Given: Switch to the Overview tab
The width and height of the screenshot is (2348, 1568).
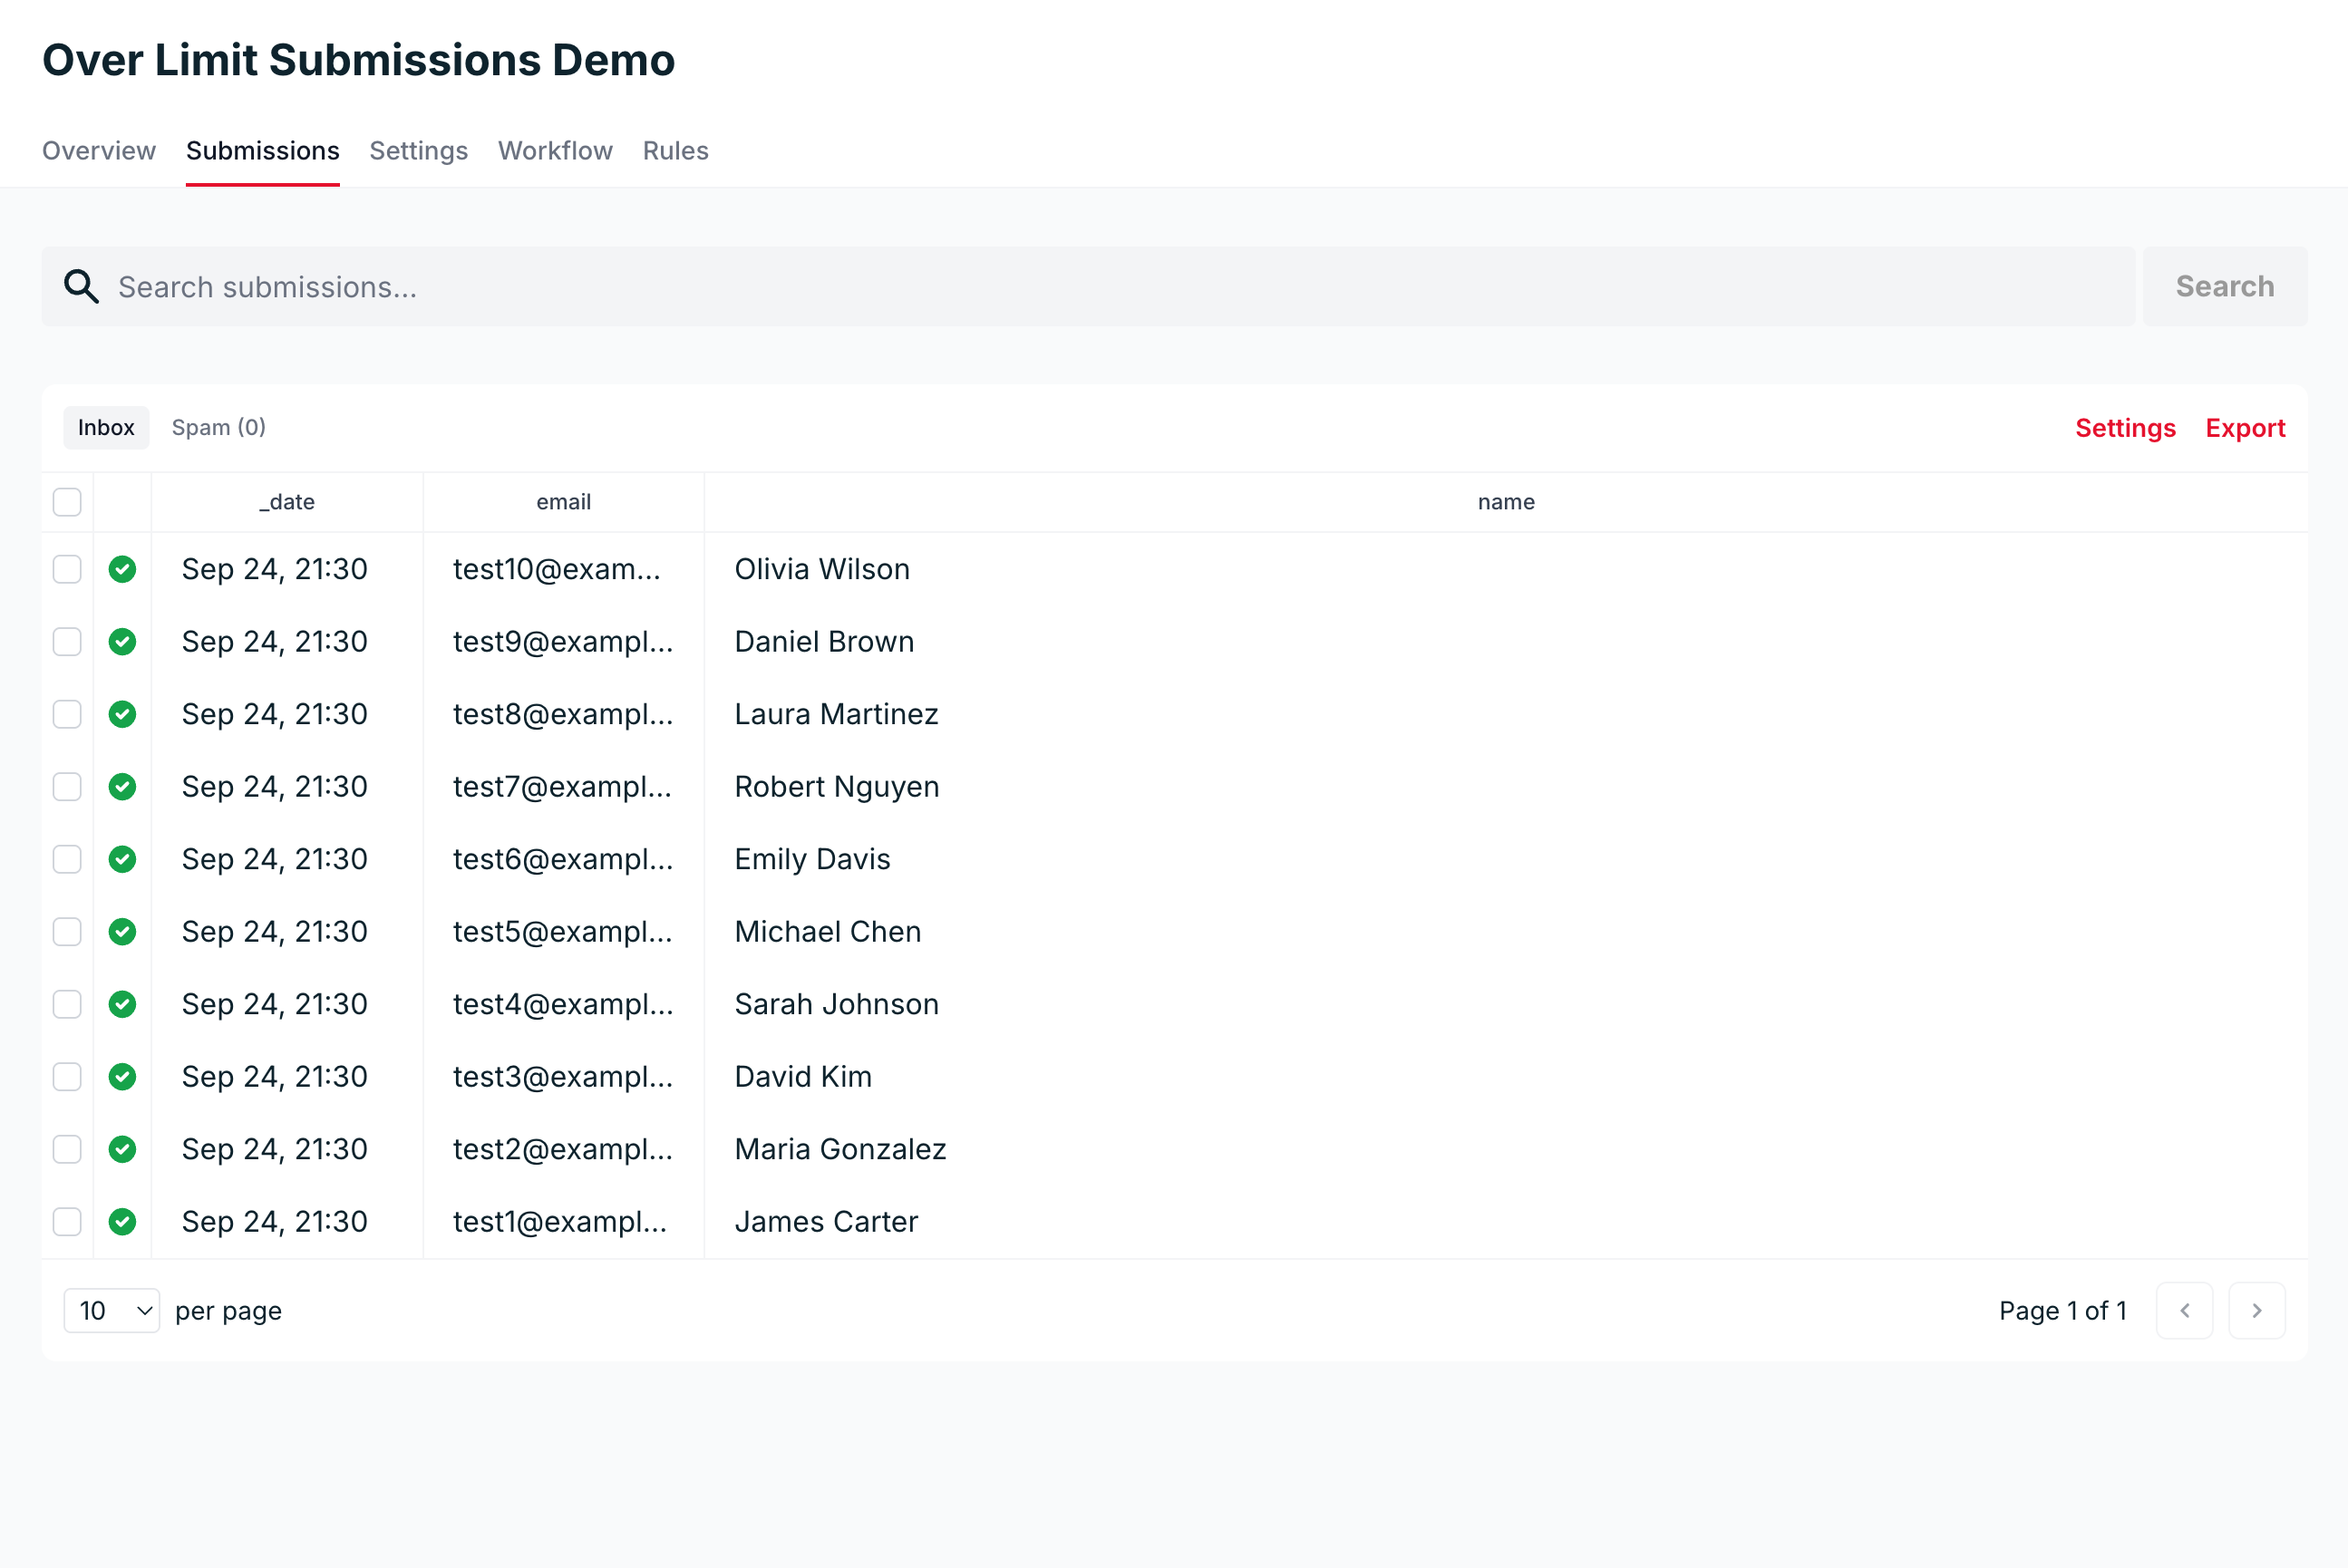Looking at the screenshot, I should (99, 151).
